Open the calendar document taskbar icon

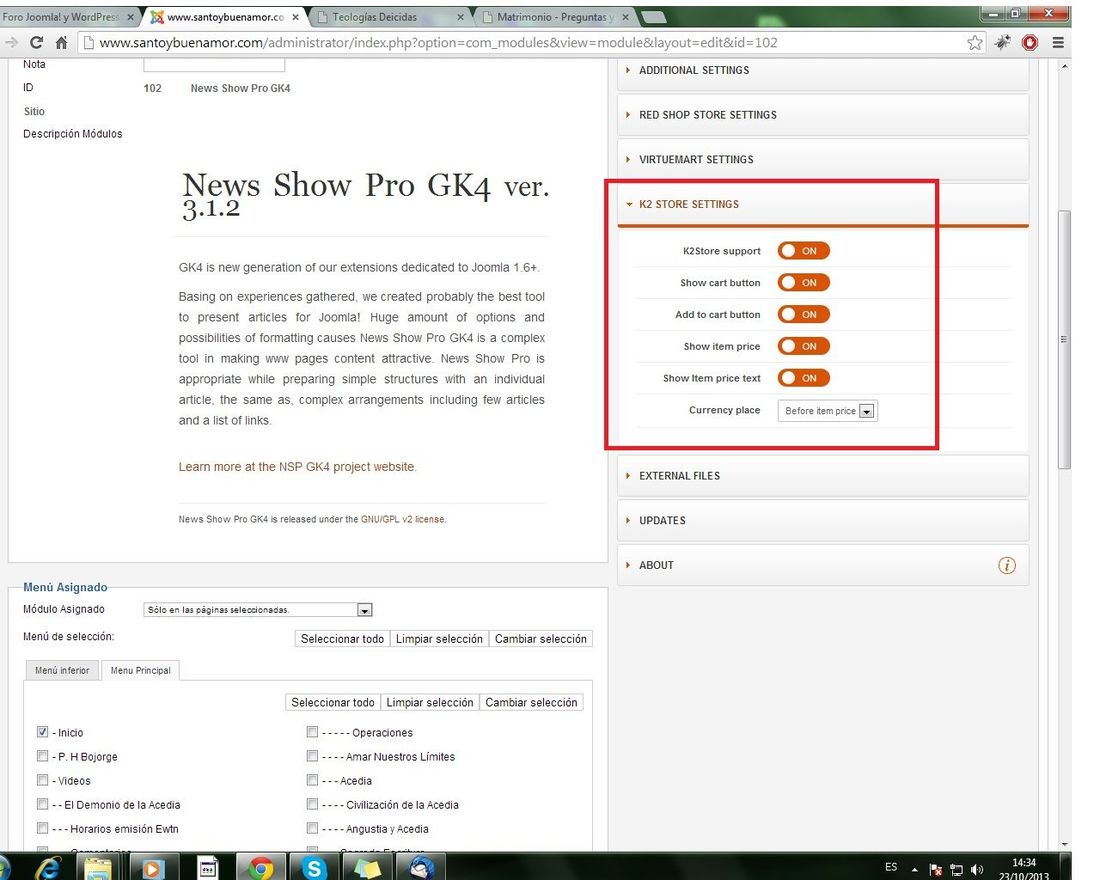[x=208, y=868]
